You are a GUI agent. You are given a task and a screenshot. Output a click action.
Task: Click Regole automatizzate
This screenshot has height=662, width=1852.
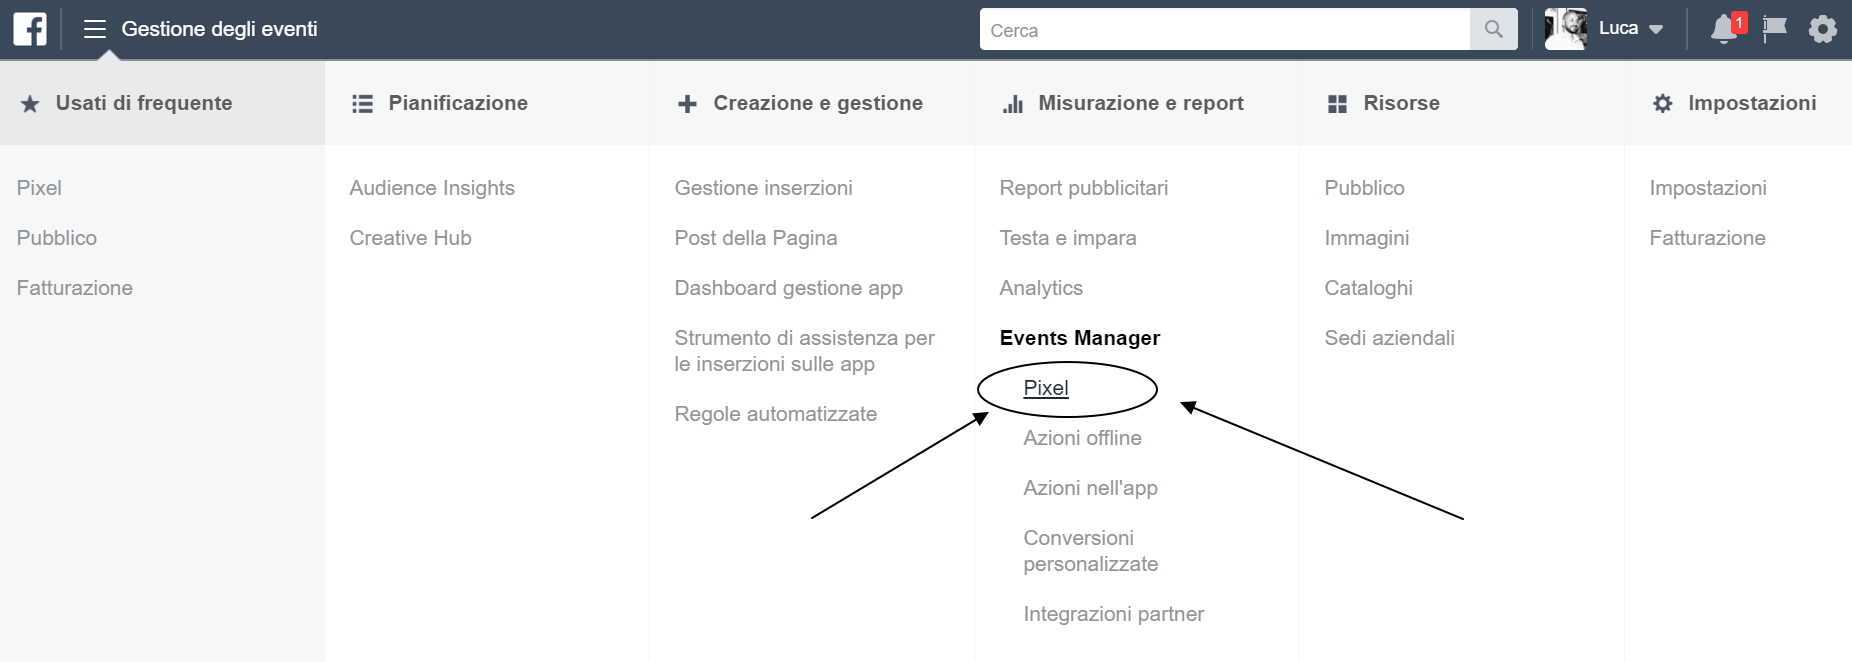point(775,414)
